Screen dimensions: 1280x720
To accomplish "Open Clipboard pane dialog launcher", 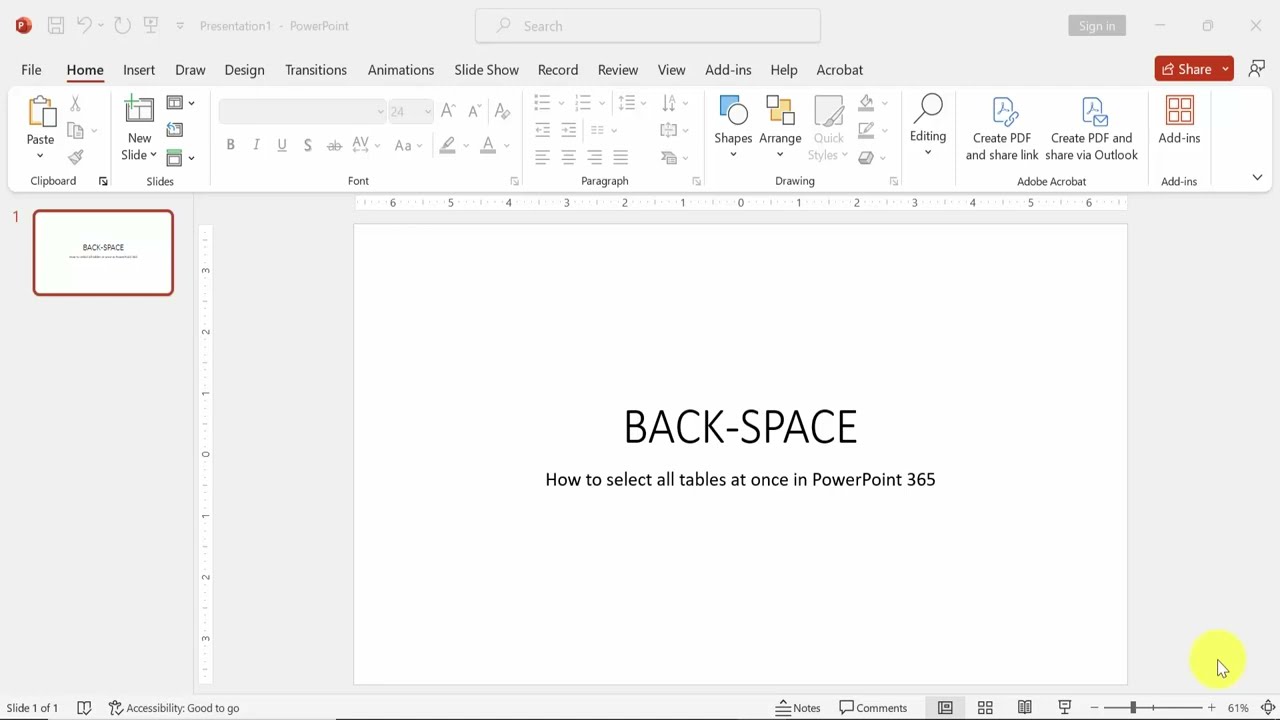I will pyautogui.click(x=103, y=181).
